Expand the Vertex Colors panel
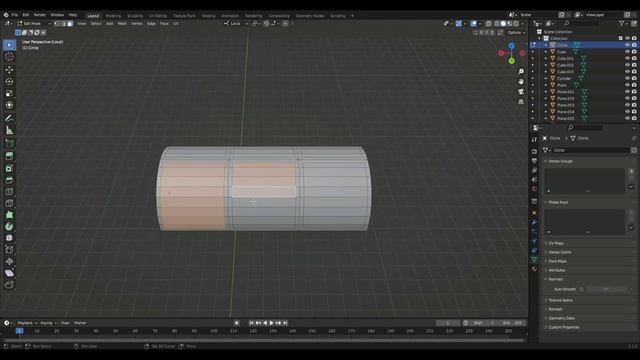 pos(559,252)
